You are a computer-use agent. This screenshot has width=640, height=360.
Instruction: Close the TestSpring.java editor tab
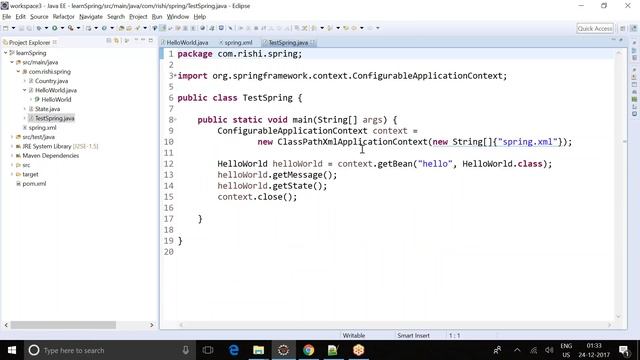(312, 42)
